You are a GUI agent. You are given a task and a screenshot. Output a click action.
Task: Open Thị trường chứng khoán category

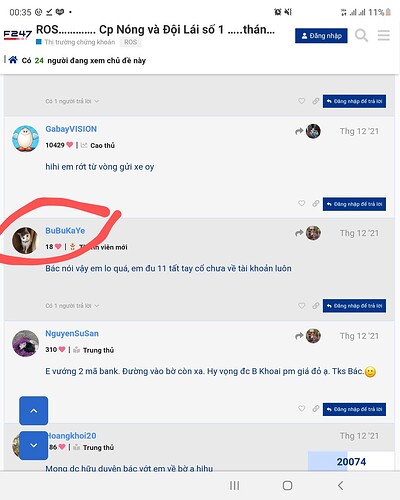click(76, 42)
